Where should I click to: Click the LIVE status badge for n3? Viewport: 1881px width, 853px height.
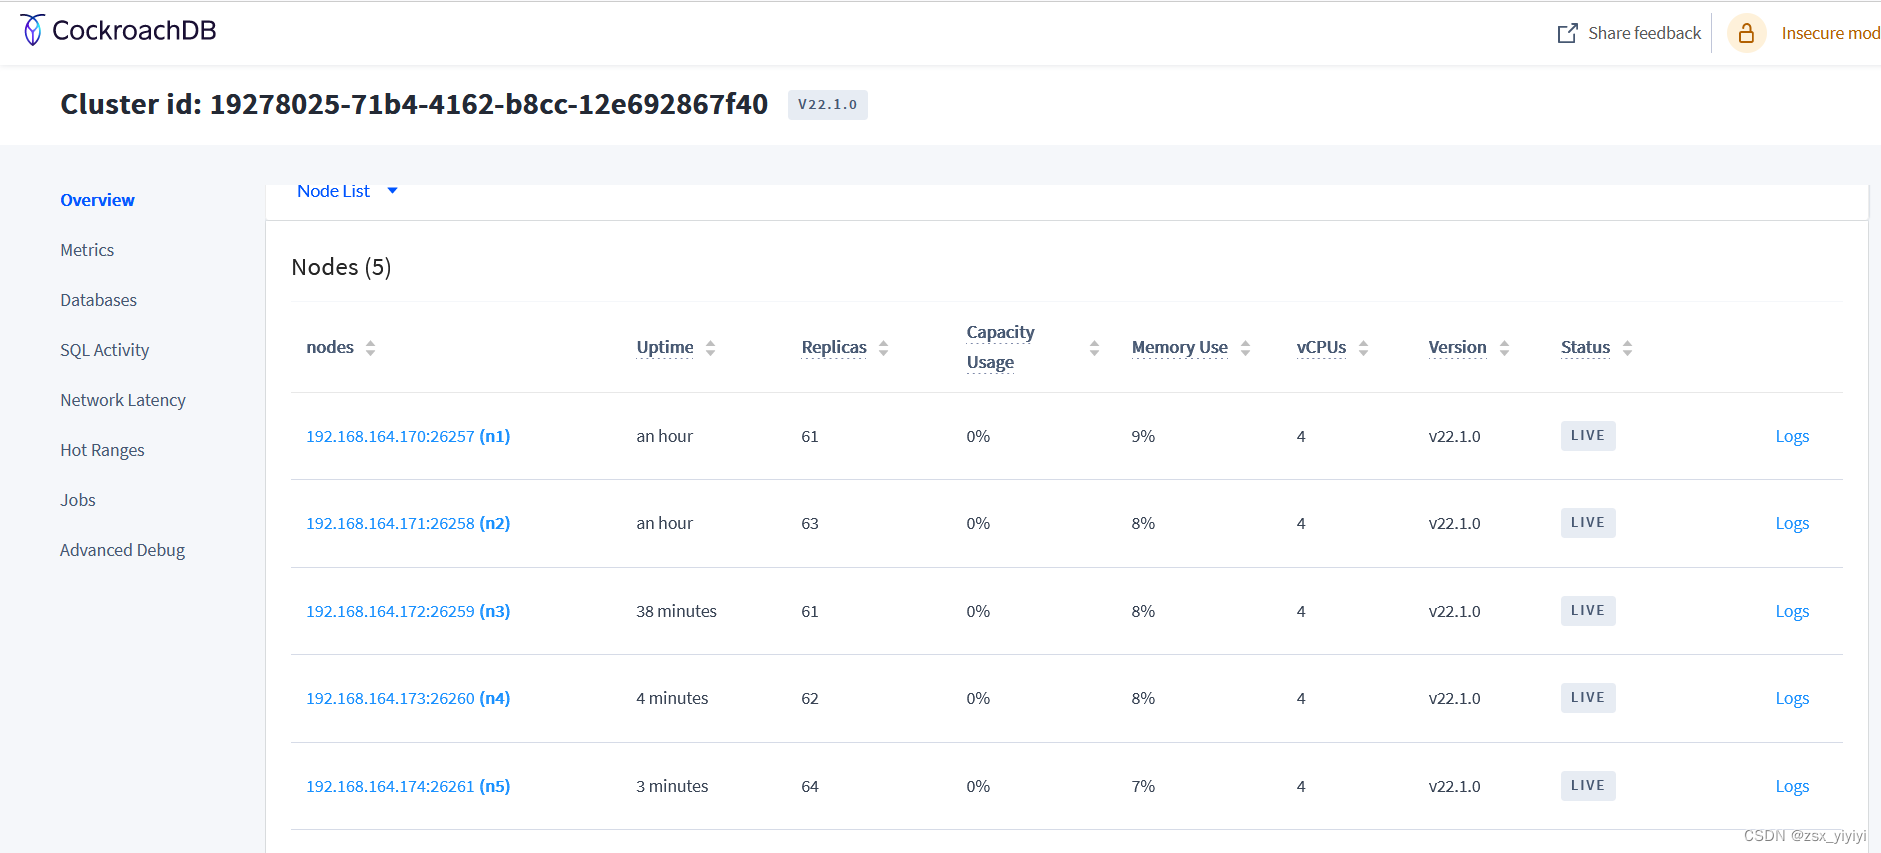[x=1588, y=611]
